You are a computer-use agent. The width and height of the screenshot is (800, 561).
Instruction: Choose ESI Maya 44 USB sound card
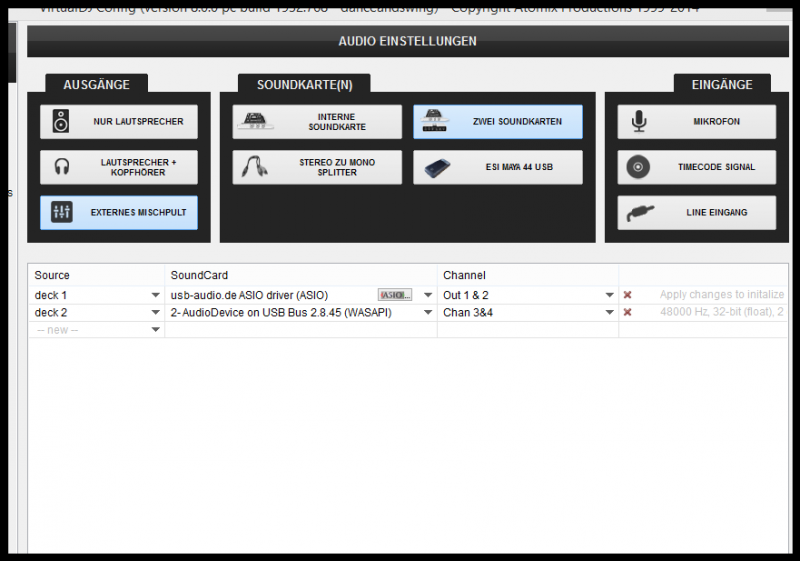coord(497,167)
